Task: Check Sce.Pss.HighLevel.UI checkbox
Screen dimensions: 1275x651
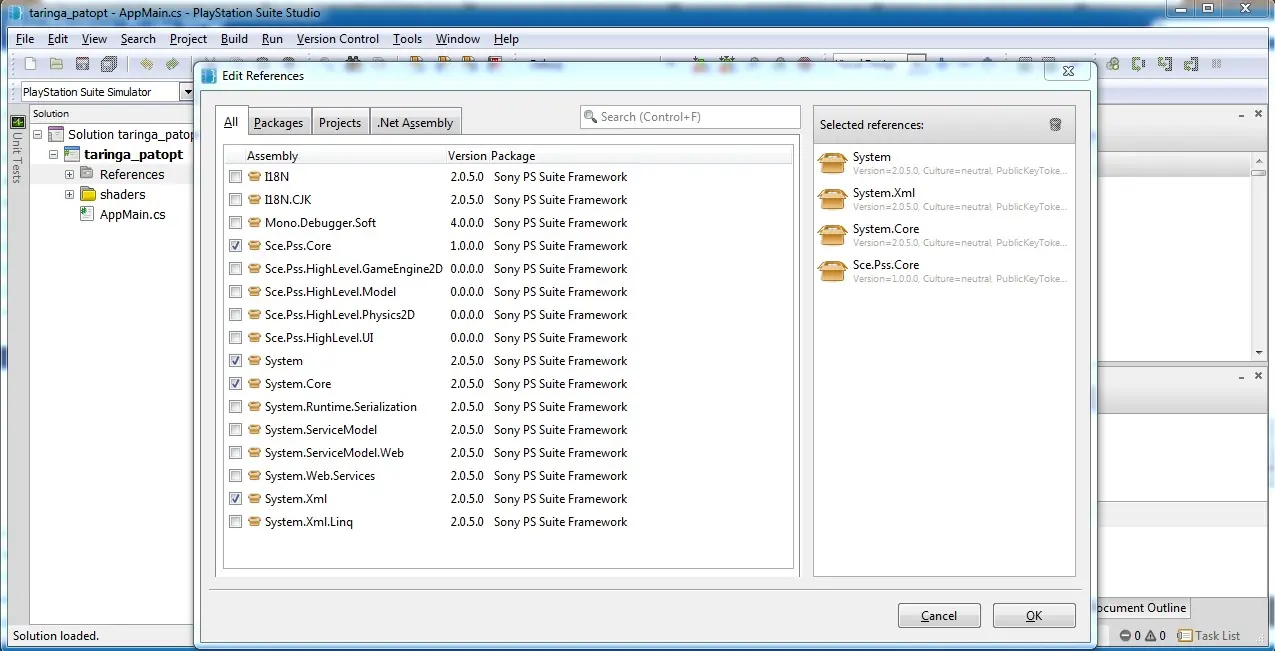Action: pos(235,338)
